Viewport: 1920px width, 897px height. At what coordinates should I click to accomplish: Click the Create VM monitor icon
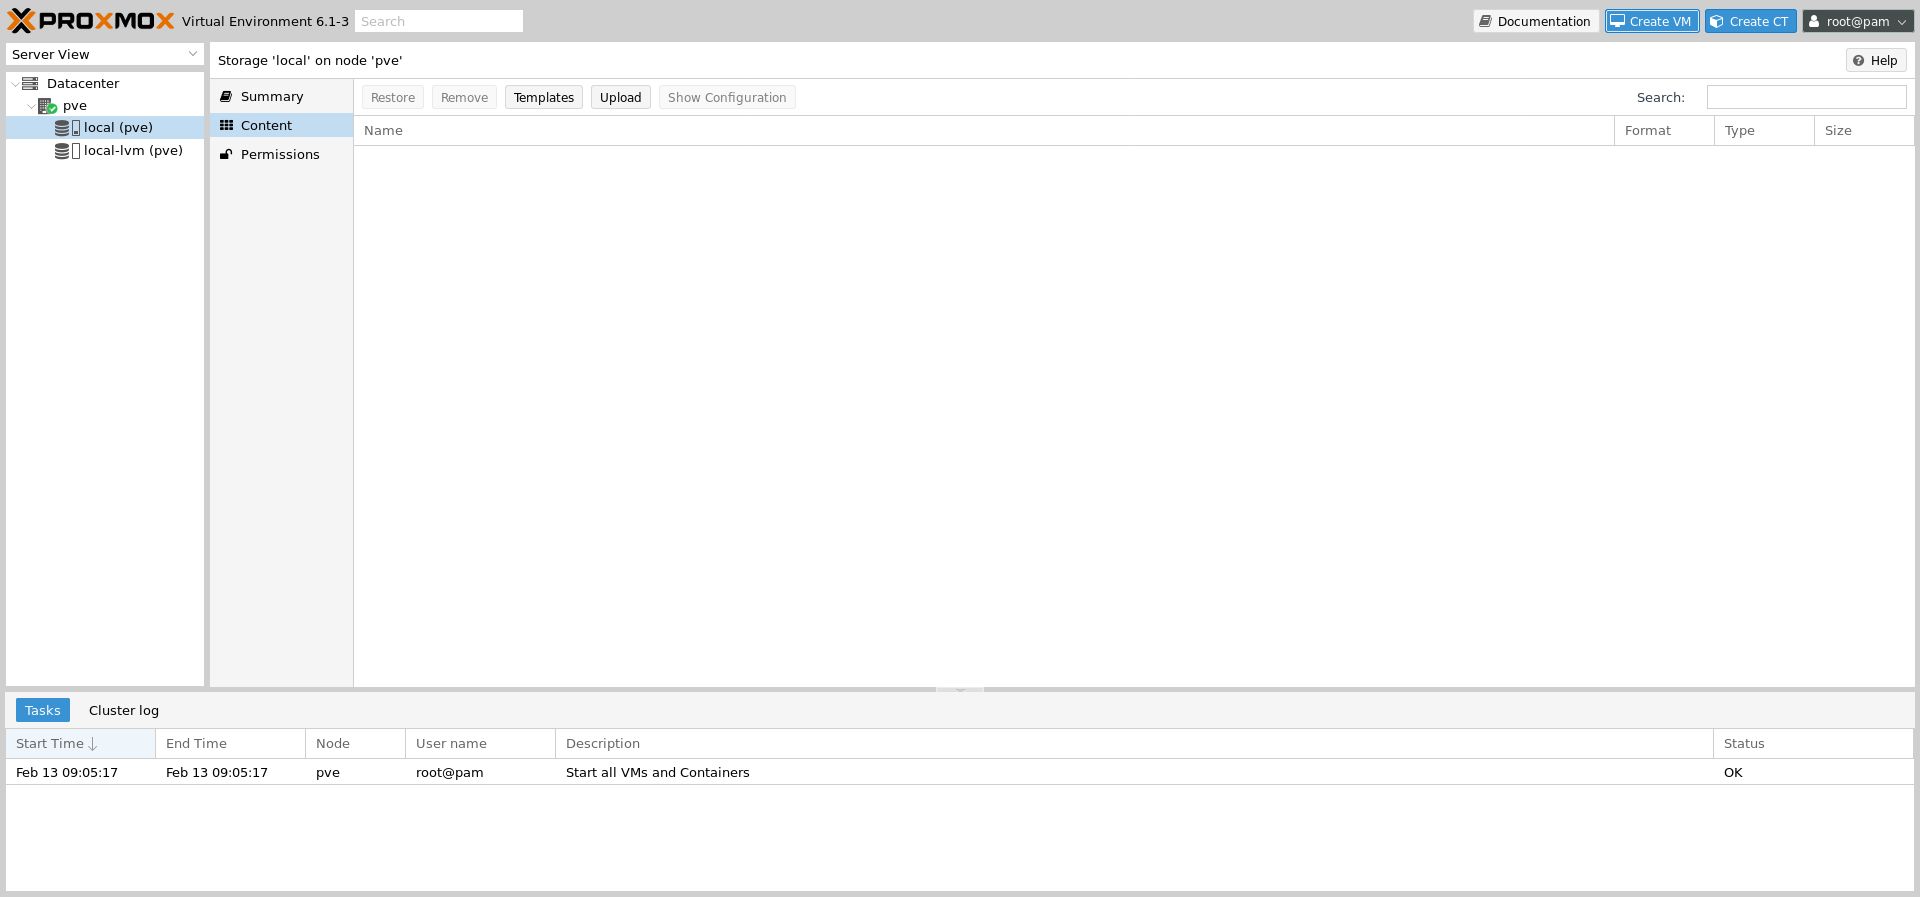[x=1617, y=22]
